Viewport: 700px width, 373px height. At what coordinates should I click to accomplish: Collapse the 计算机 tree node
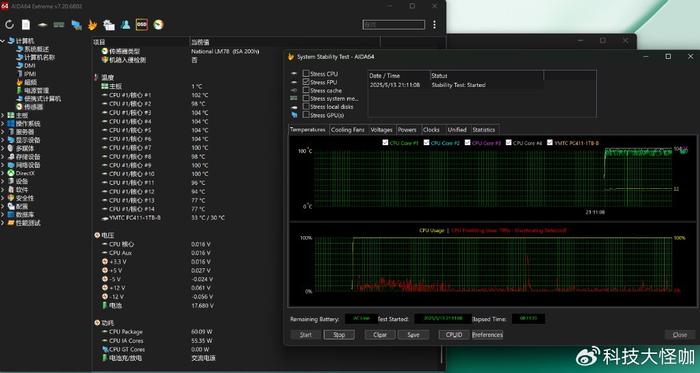point(3,41)
